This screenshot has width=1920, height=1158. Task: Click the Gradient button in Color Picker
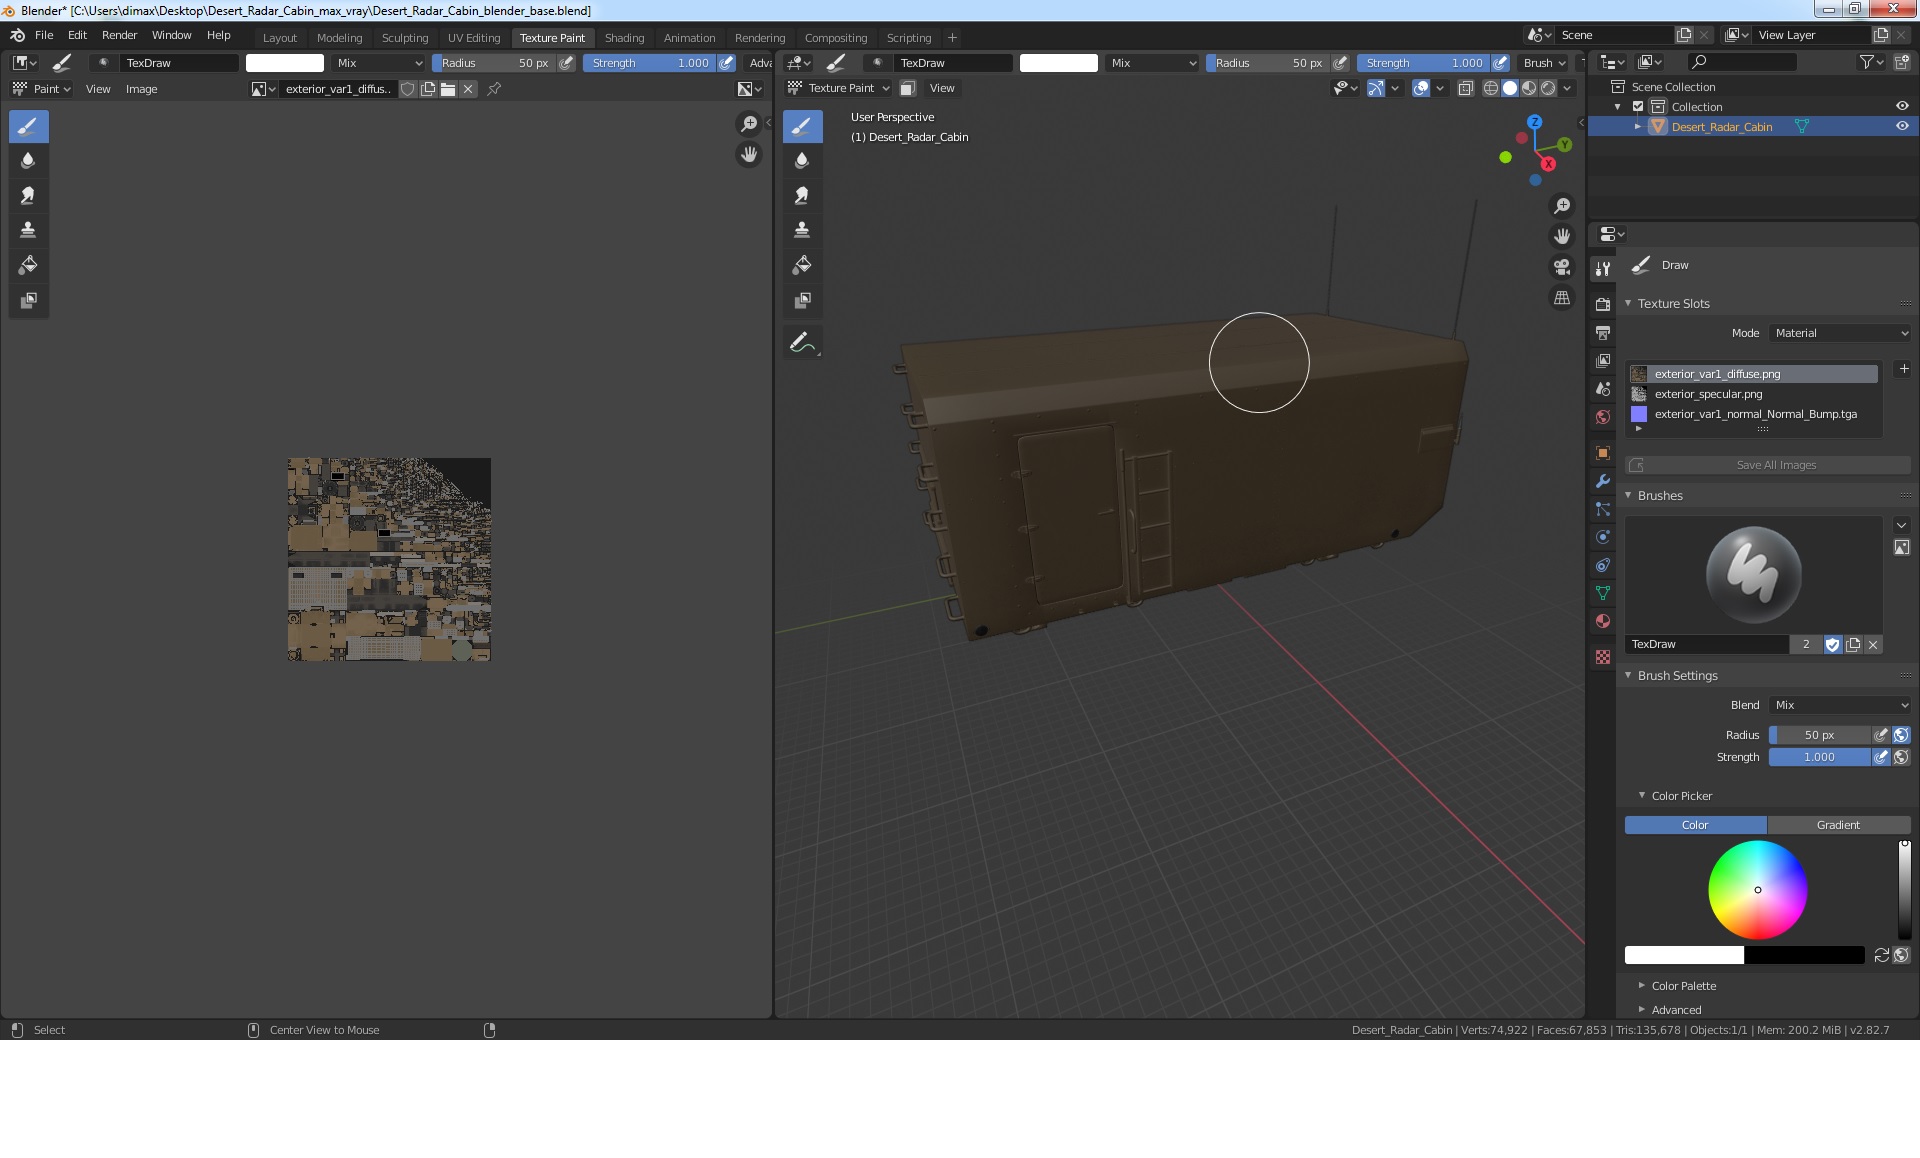pos(1838,825)
